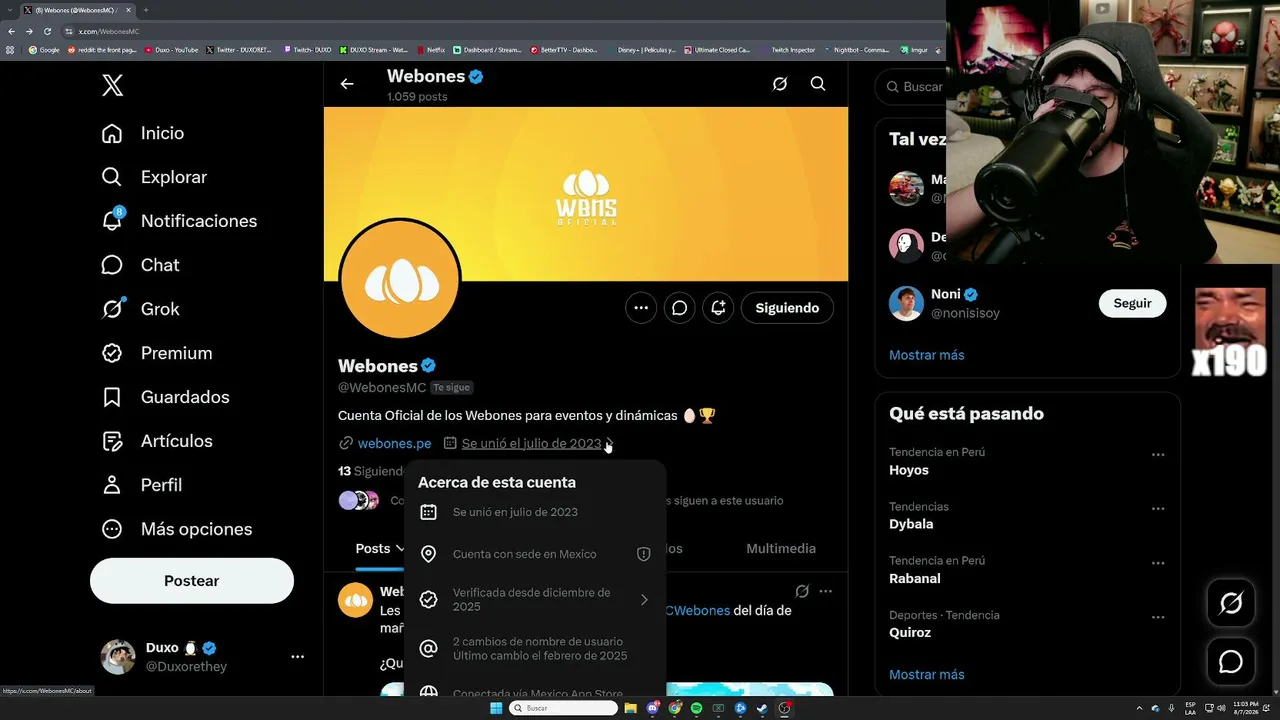This screenshot has height=720, width=1280.
Task: Open Chat from the sidebar
Action: coord(141,265)
